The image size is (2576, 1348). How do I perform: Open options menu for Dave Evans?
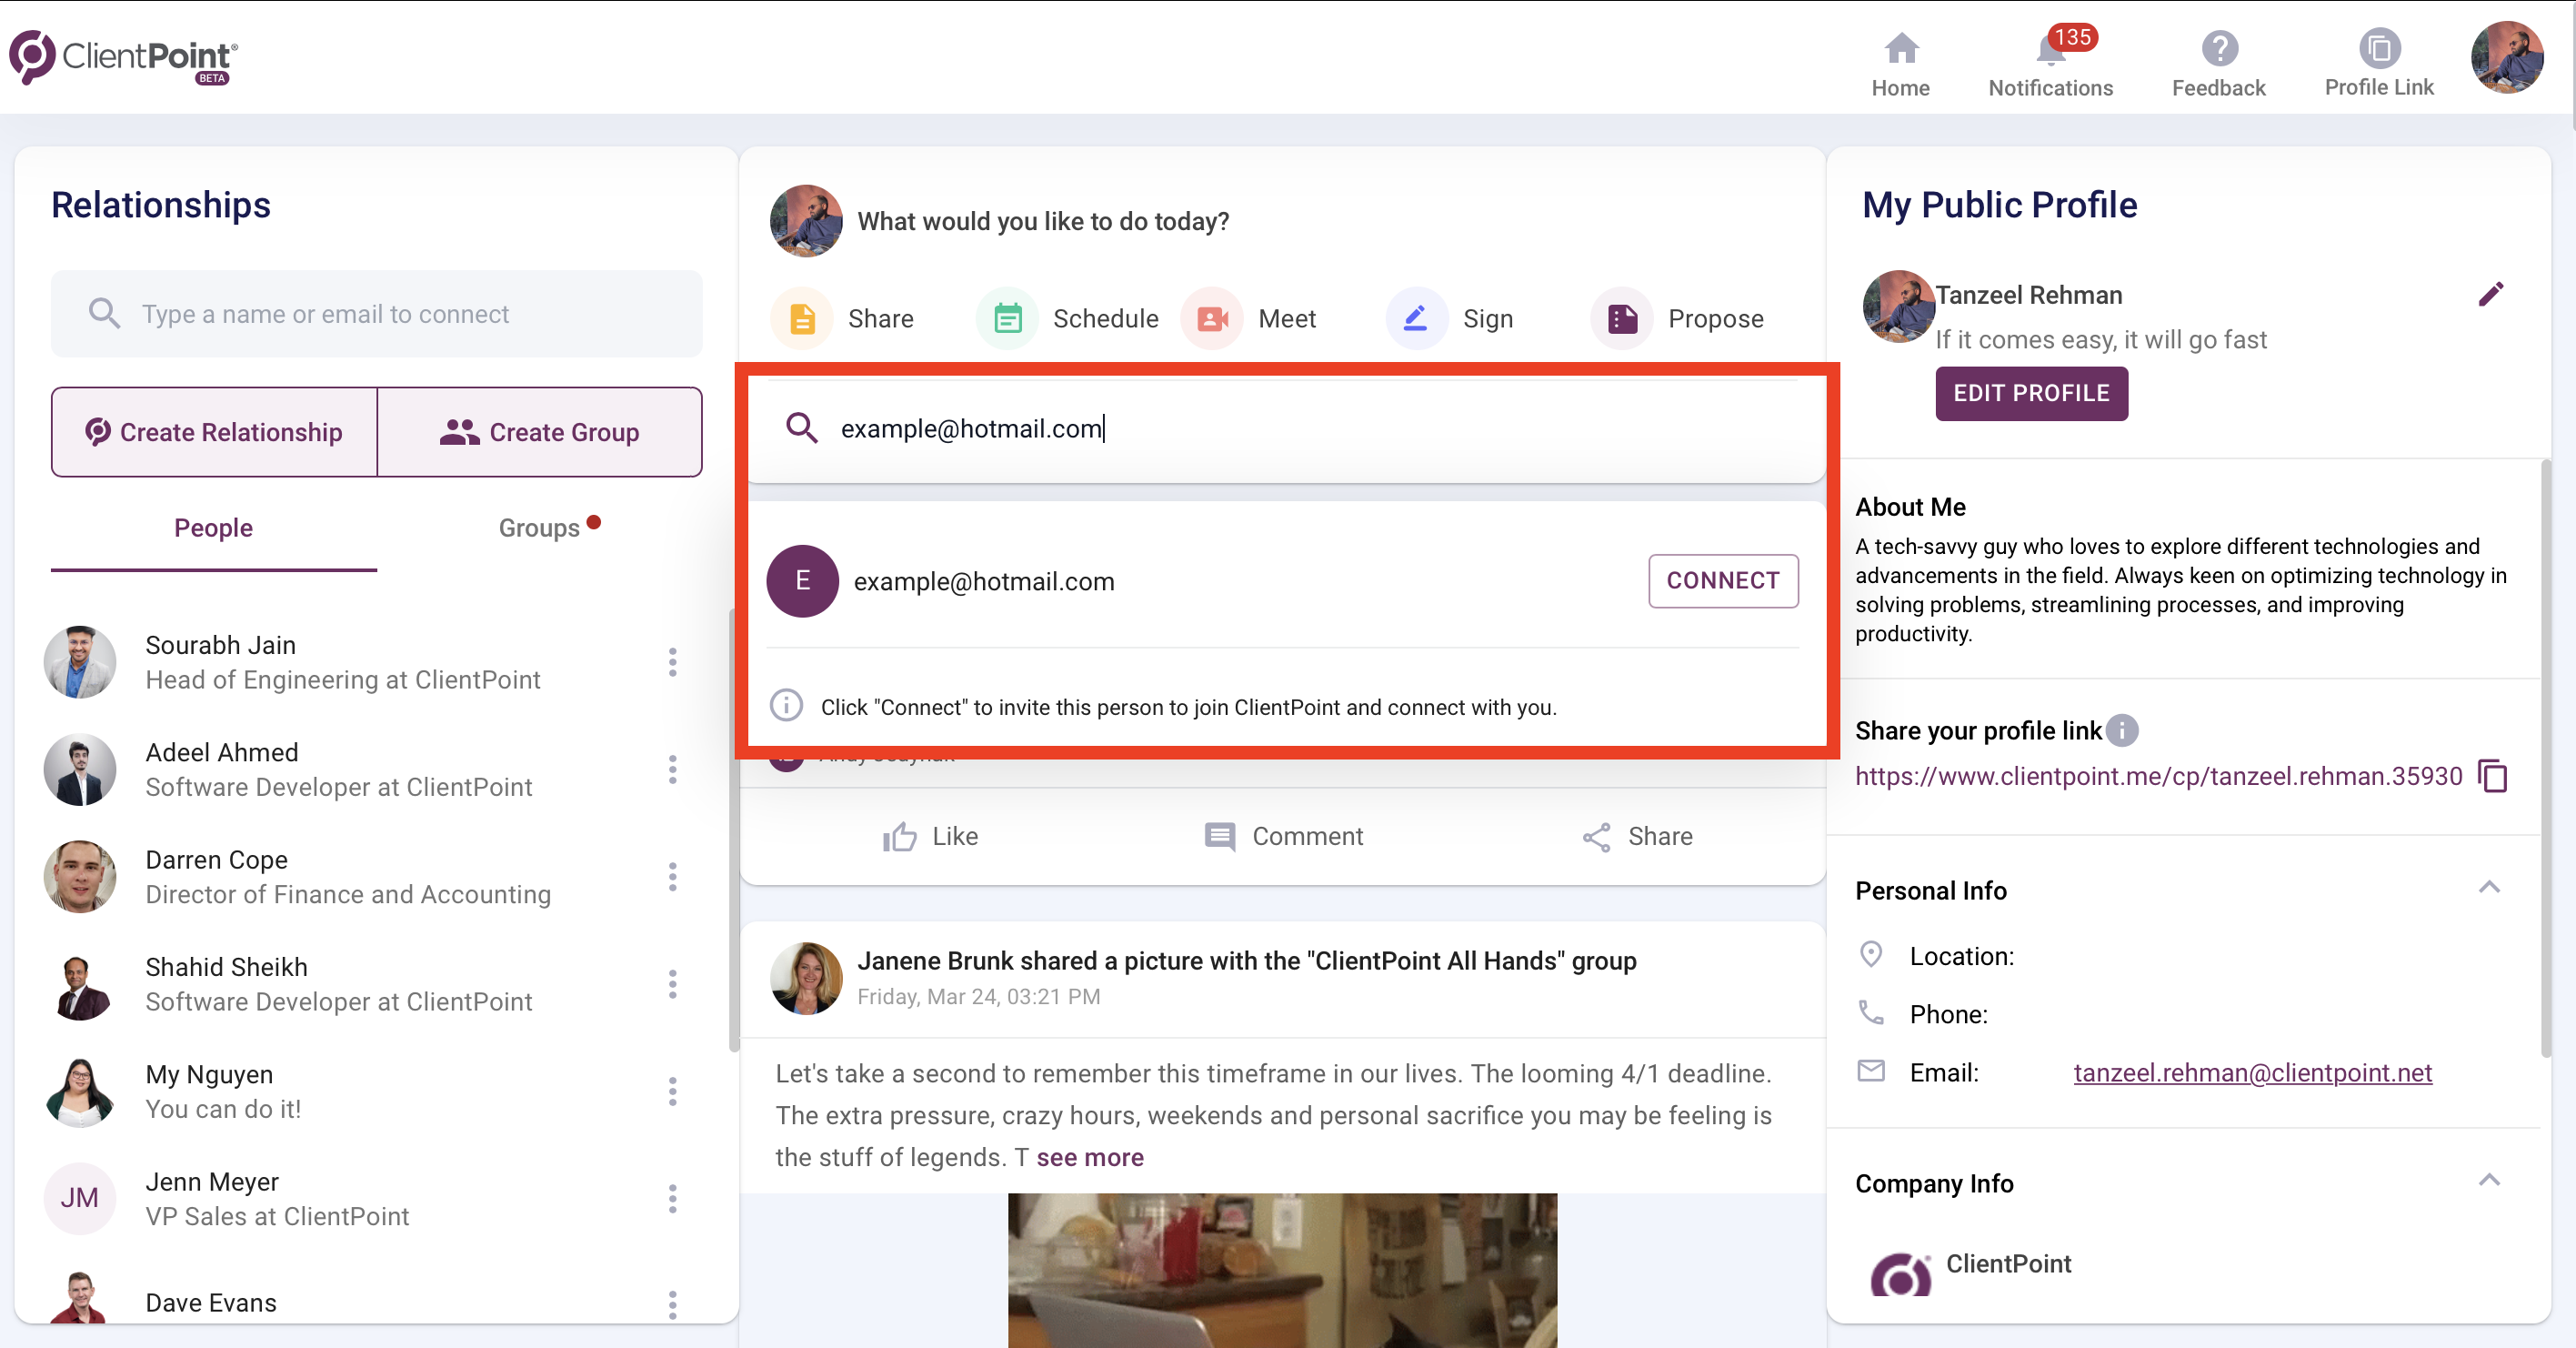pyautogui.click(x=672, y=1304)
